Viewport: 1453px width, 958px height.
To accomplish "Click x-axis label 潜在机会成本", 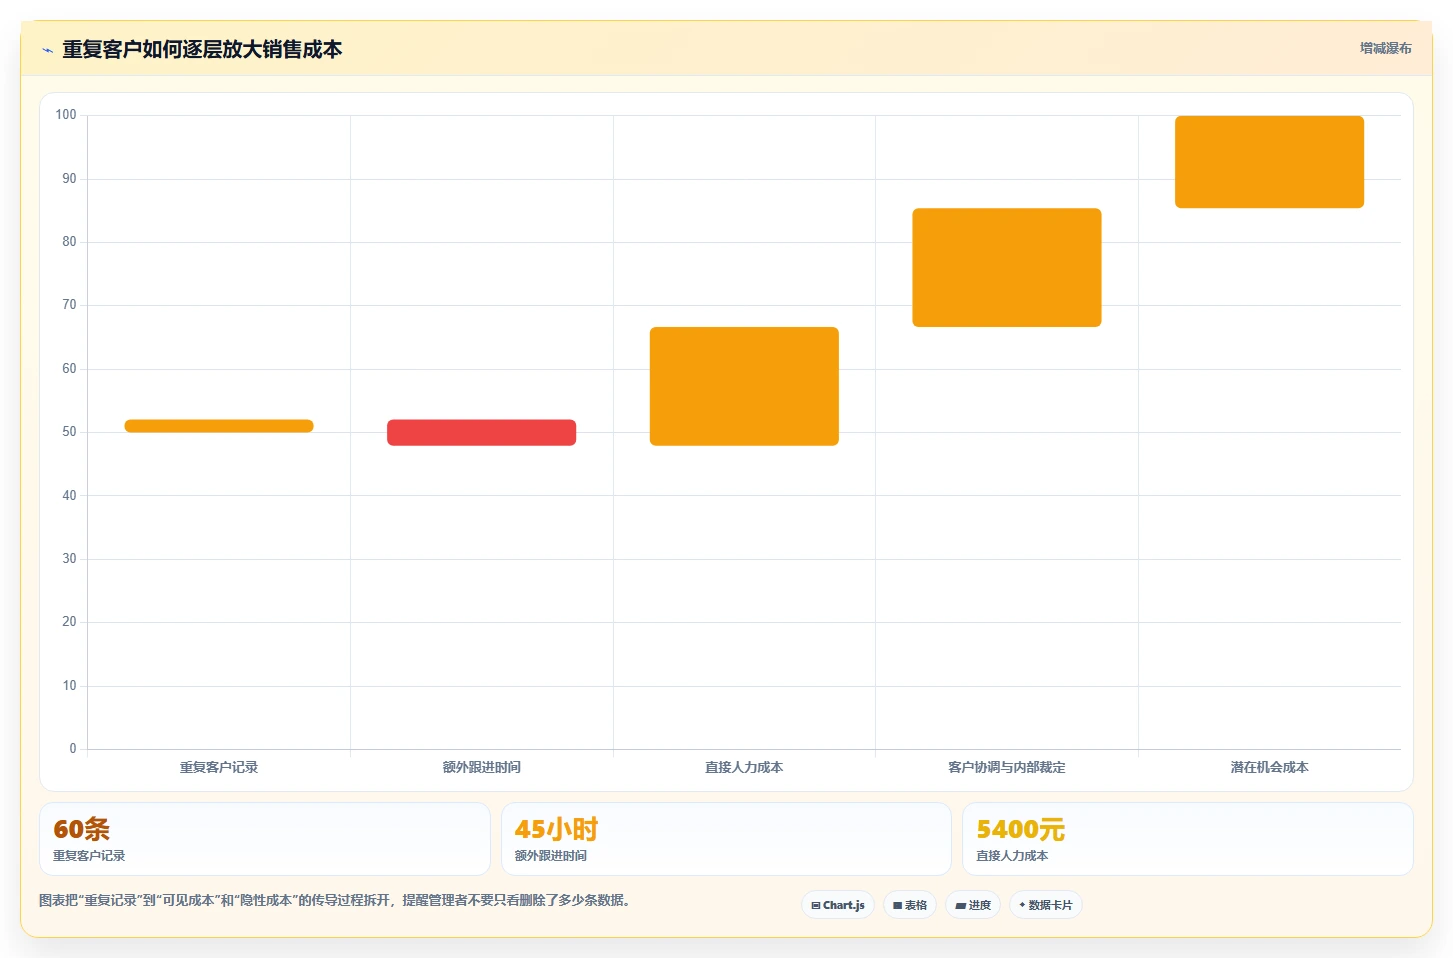I will point(1269,767).
